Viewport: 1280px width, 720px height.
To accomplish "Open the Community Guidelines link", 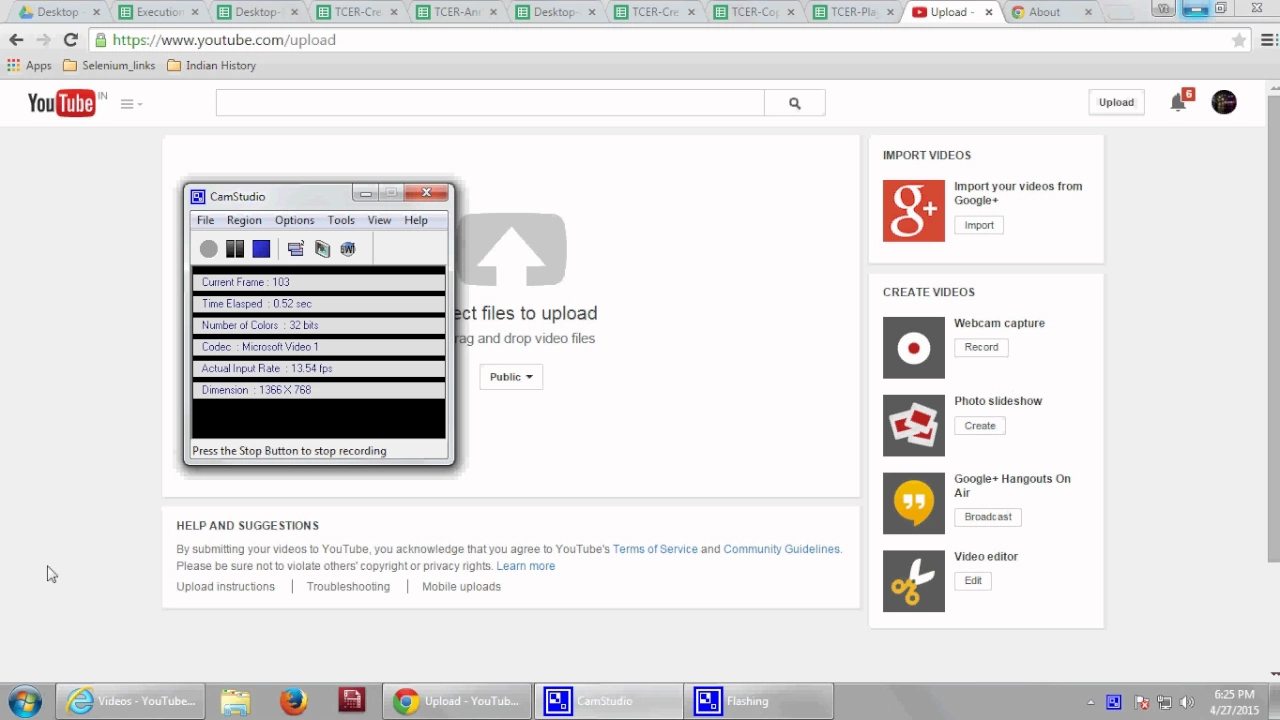I will tap(782, 549).
